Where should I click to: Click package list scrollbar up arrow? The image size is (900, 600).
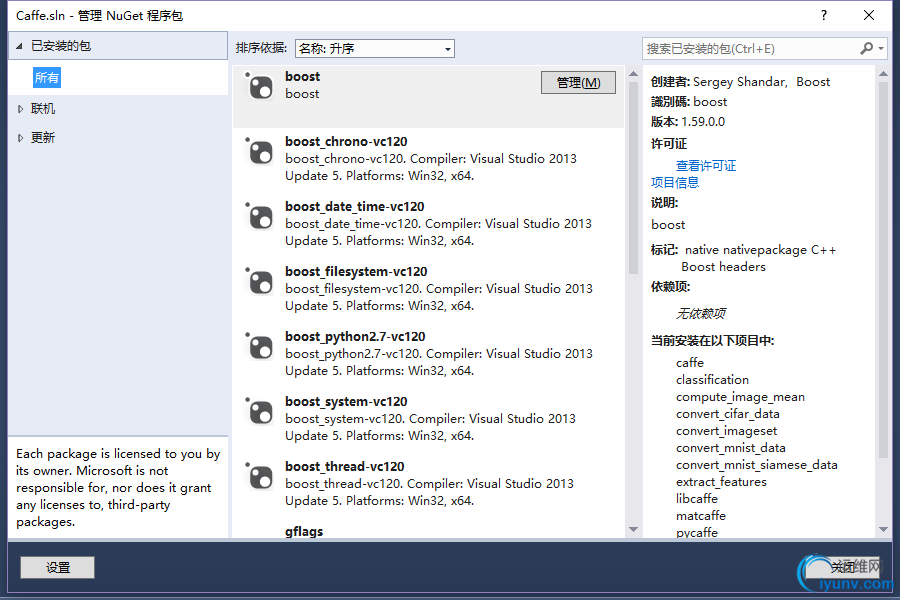point(633,73)
